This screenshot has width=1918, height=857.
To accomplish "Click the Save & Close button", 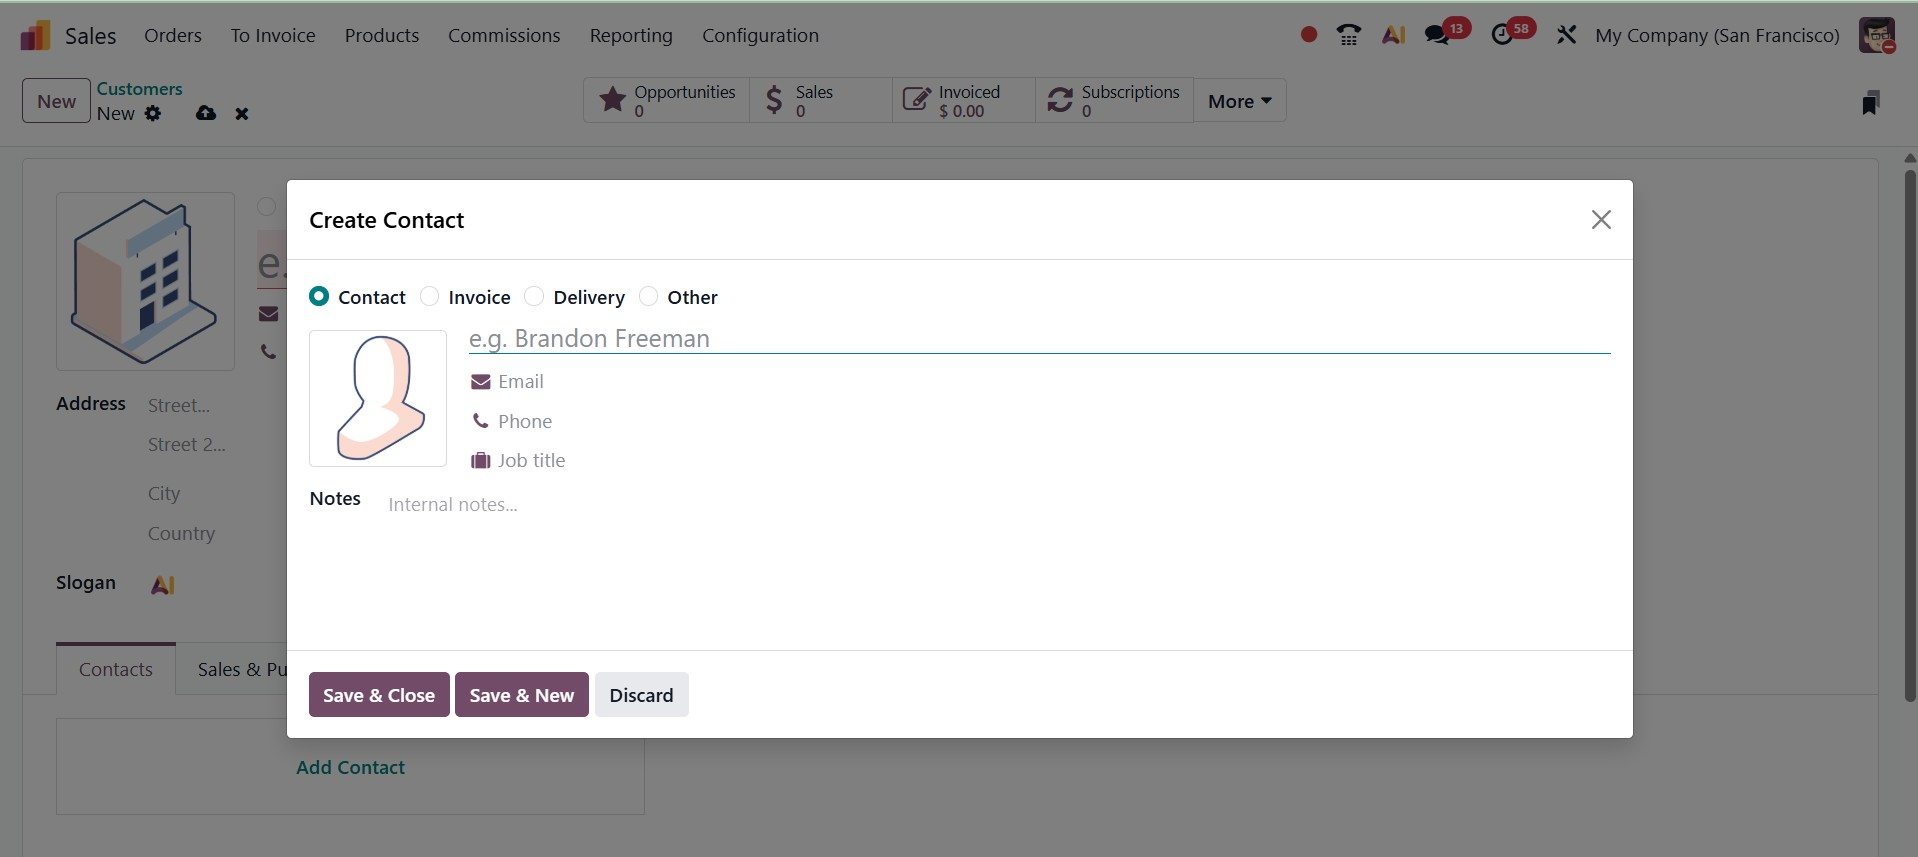I will [x=379, y=695].
